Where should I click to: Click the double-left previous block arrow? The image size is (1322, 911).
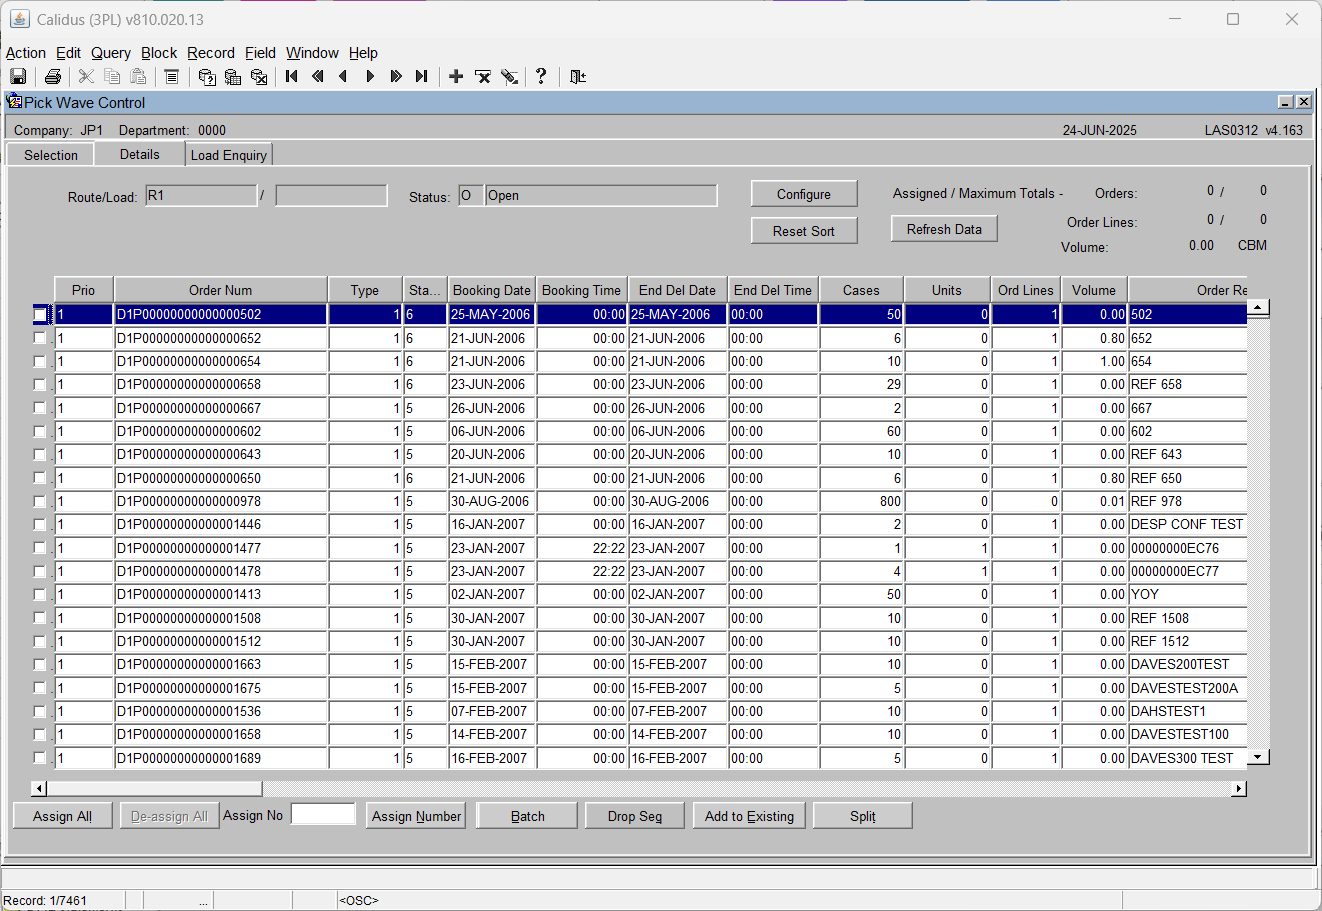[318, 77]
